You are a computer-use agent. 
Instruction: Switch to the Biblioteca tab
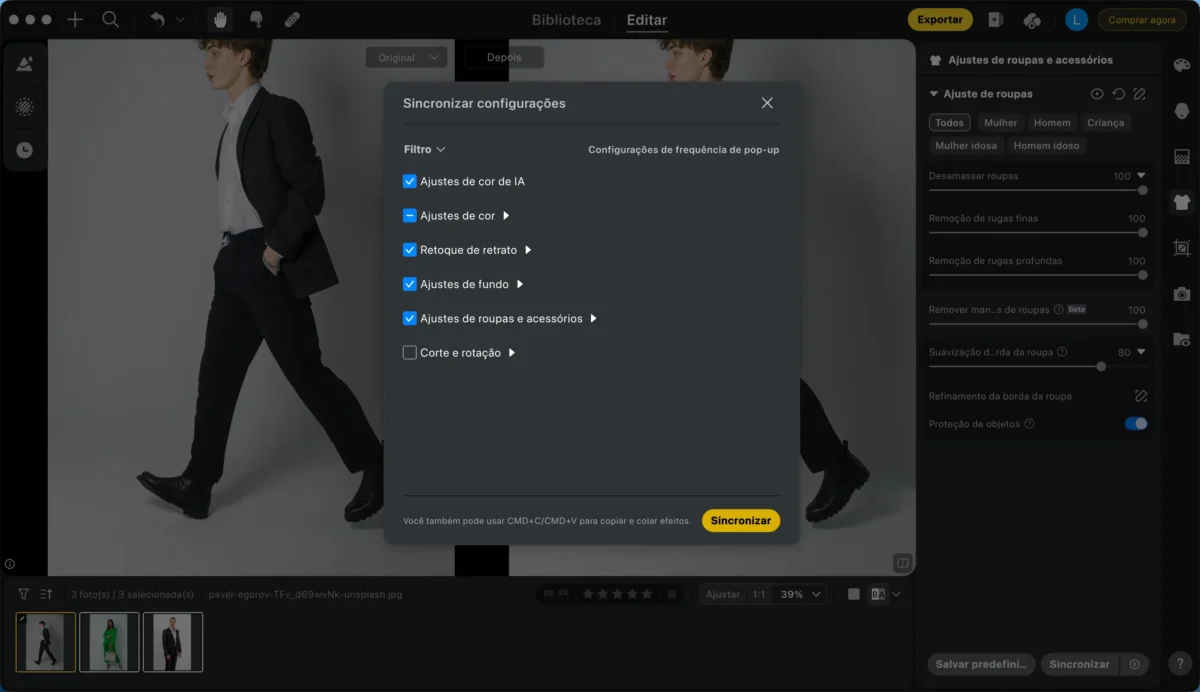pos(567,20)
